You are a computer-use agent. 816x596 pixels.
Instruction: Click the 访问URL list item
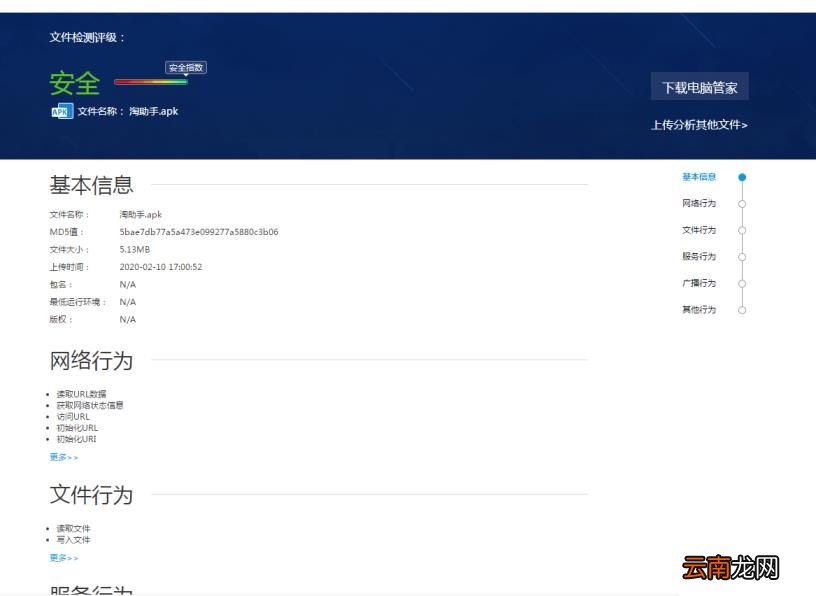tap(73, 417)
